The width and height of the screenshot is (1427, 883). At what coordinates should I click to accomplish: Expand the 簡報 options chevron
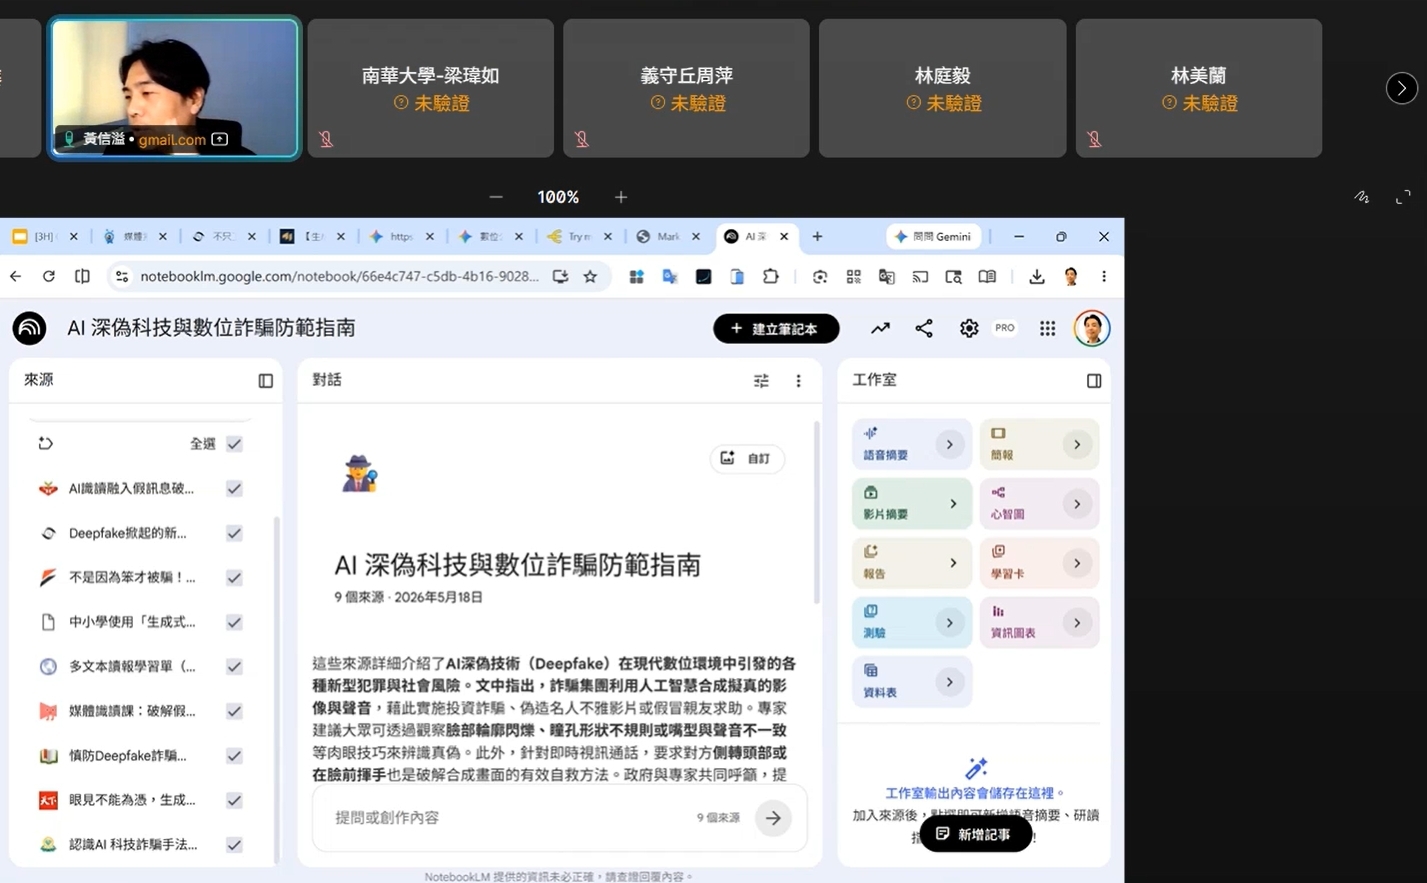1076,444
